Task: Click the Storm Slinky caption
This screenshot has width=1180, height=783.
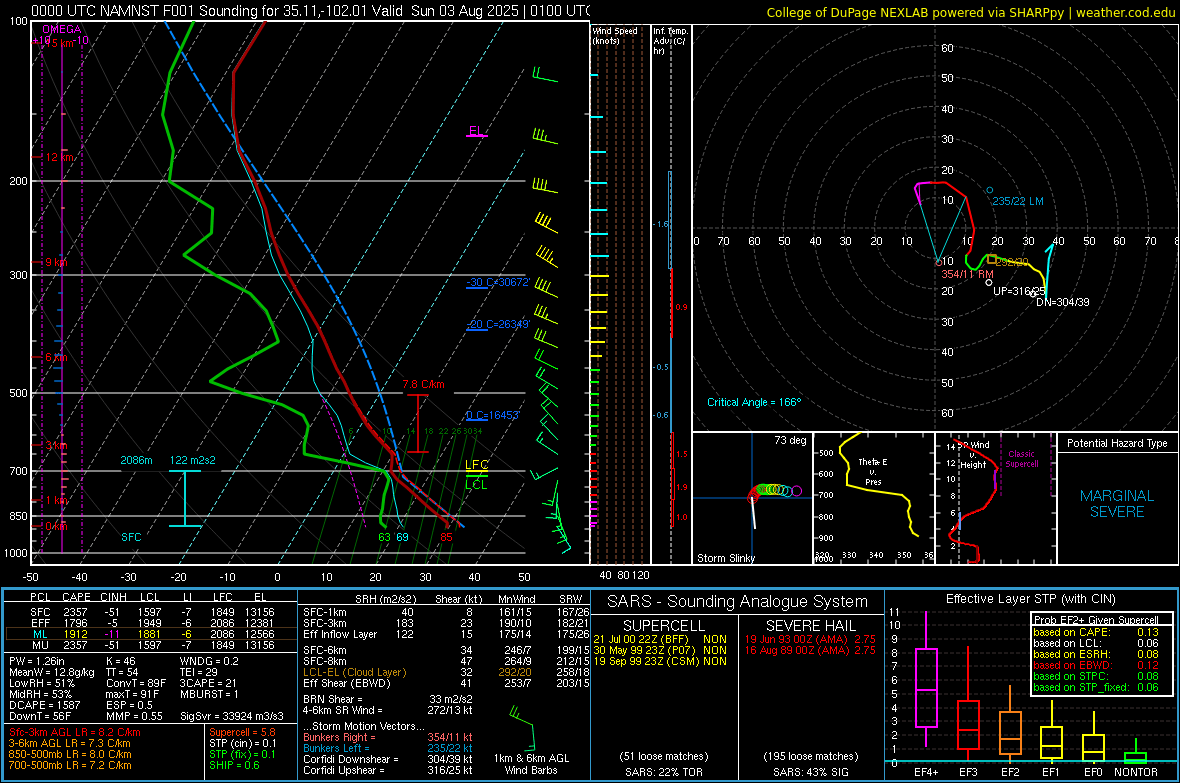Action: 725,558
